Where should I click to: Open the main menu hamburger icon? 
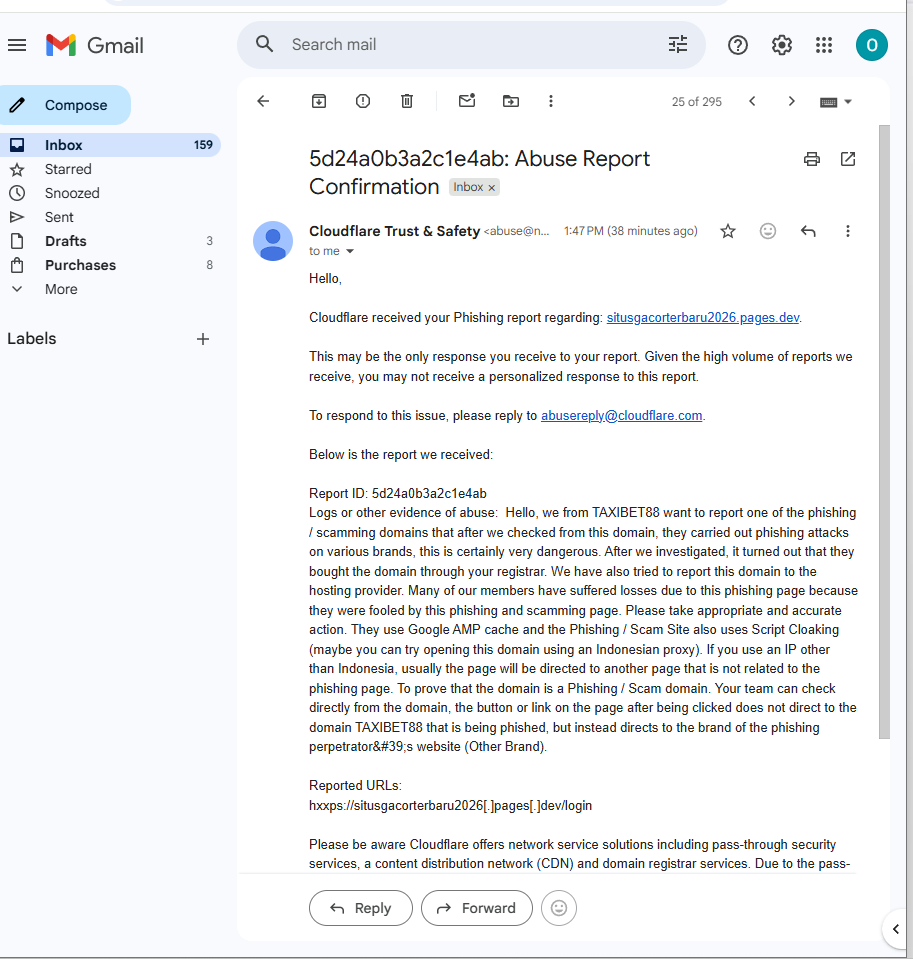[17, 45]
